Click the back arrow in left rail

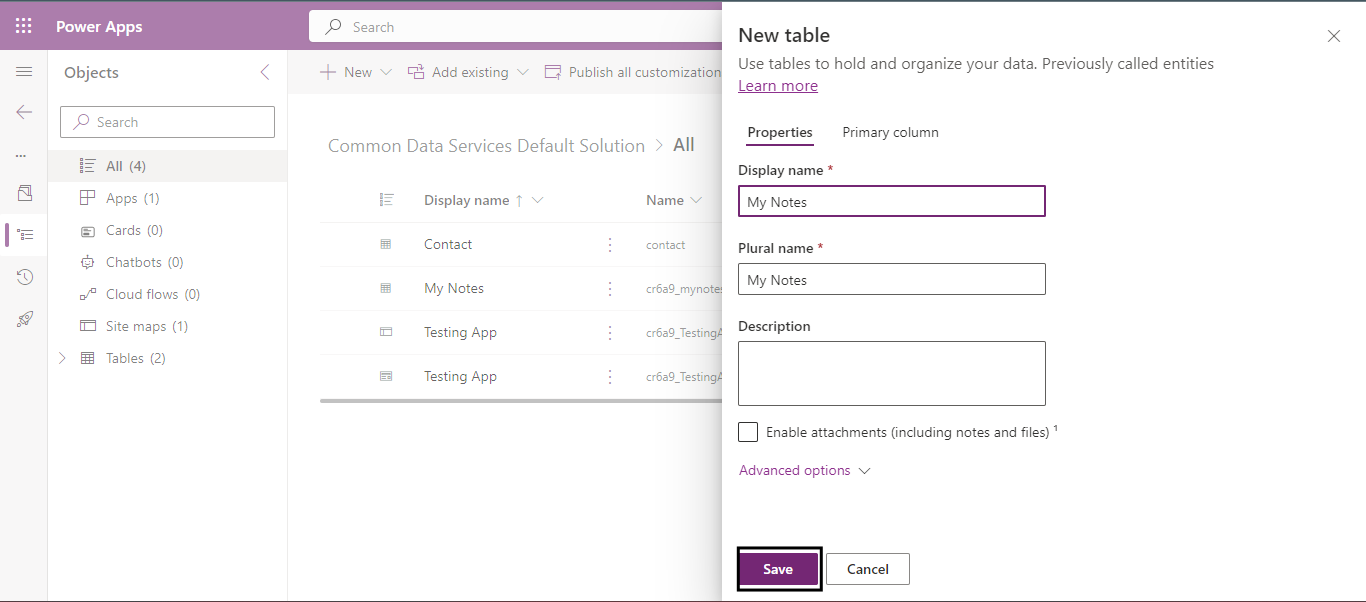click(24, 112)
